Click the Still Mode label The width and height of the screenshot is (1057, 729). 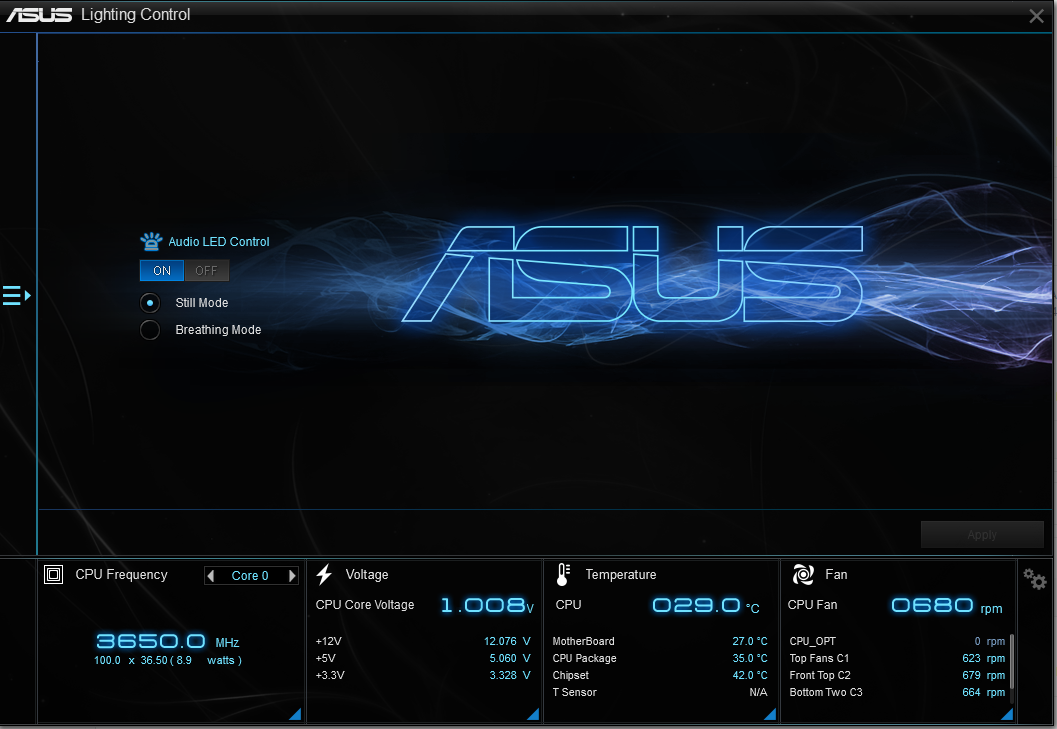point(202,303)
